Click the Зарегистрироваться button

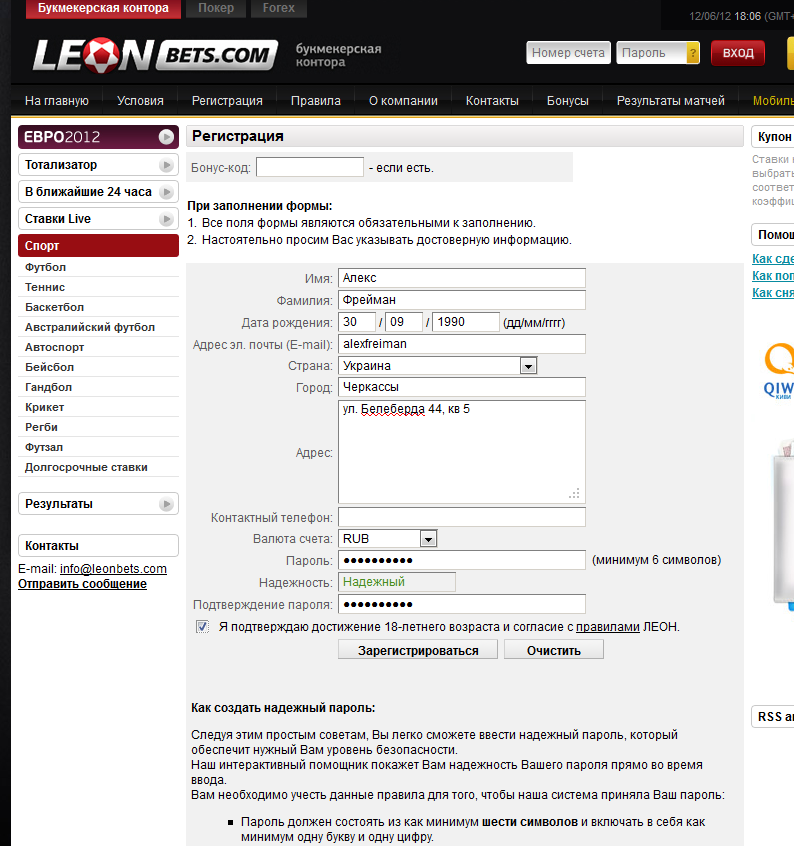pos(418,650)
